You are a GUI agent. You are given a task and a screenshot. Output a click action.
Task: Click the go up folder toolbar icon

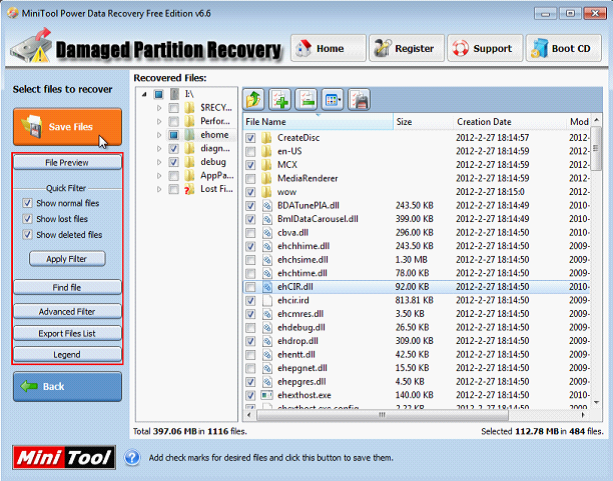pos(253,100)
